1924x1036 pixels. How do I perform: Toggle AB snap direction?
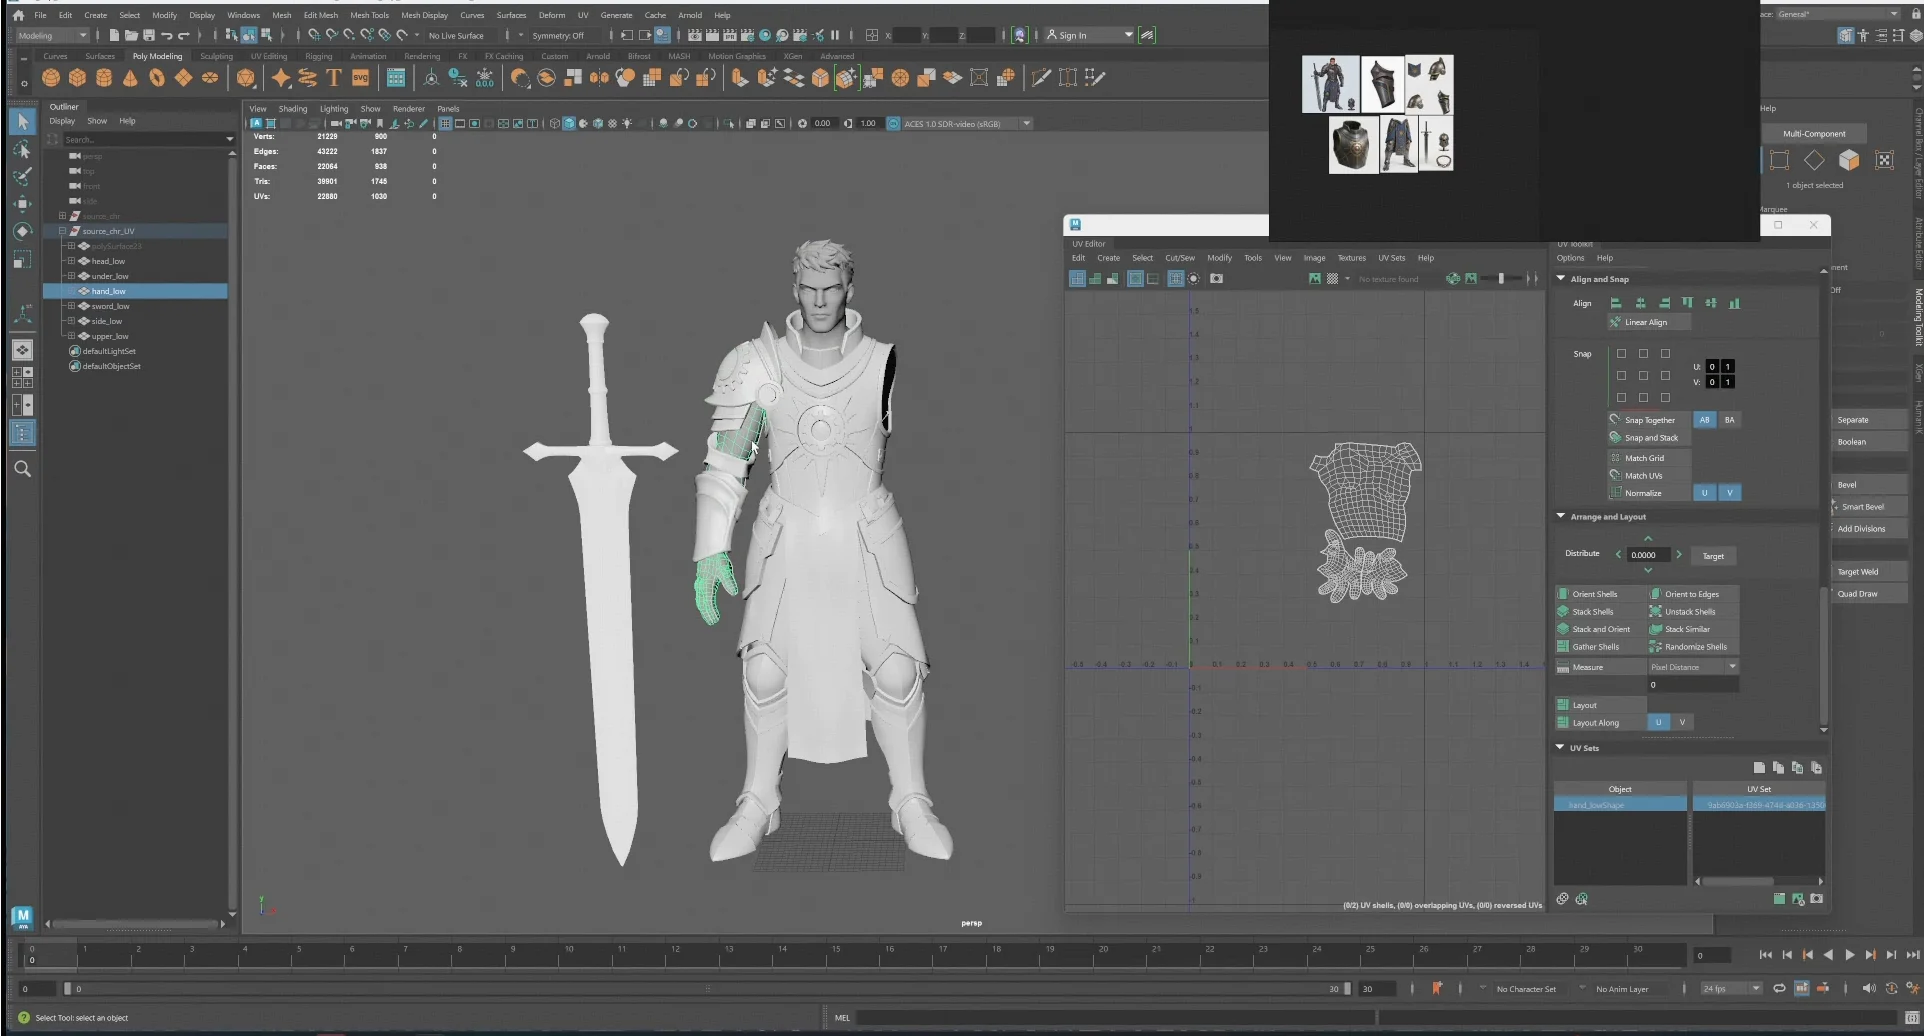1704,420
